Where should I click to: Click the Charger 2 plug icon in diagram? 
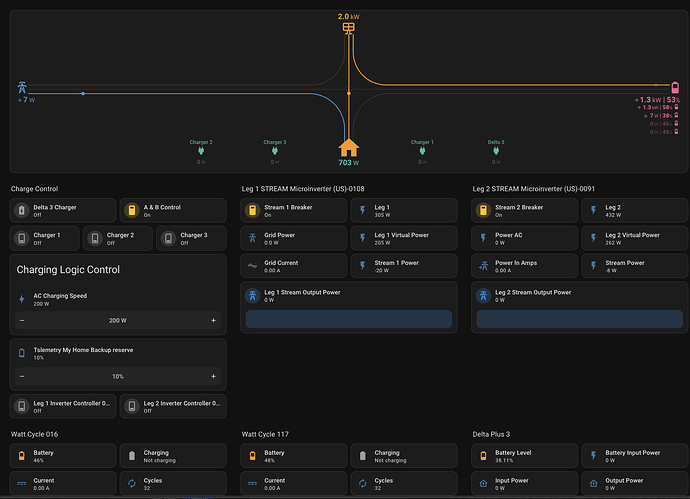point(201,151)
